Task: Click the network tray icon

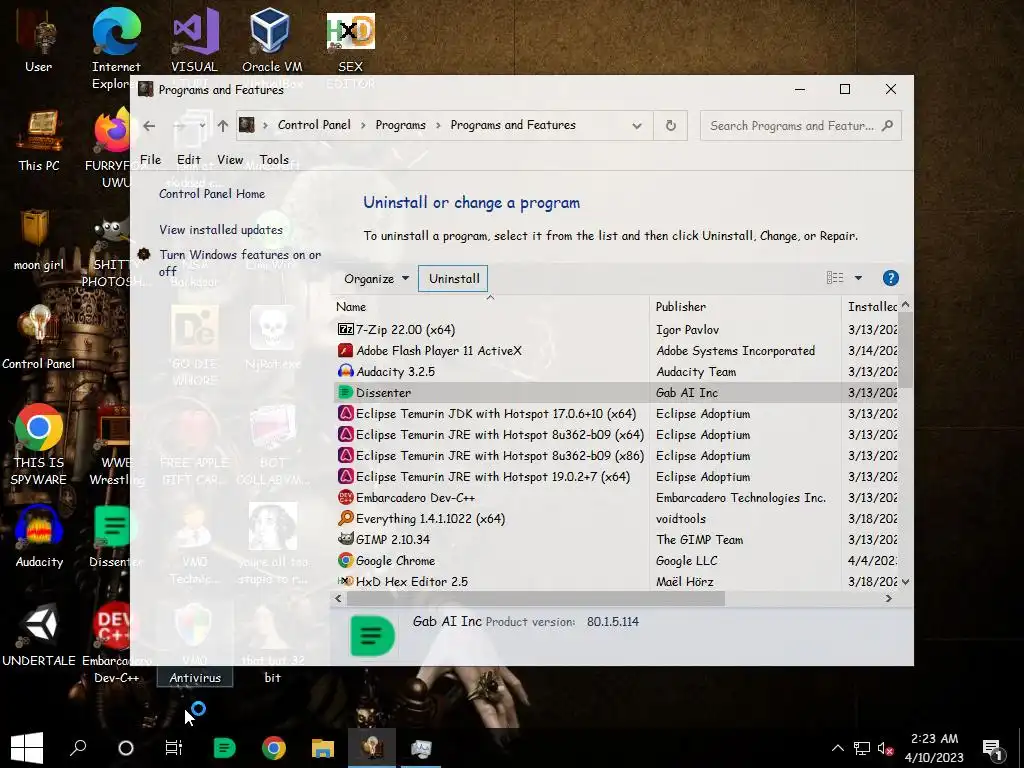Action: tap(861, 748)
